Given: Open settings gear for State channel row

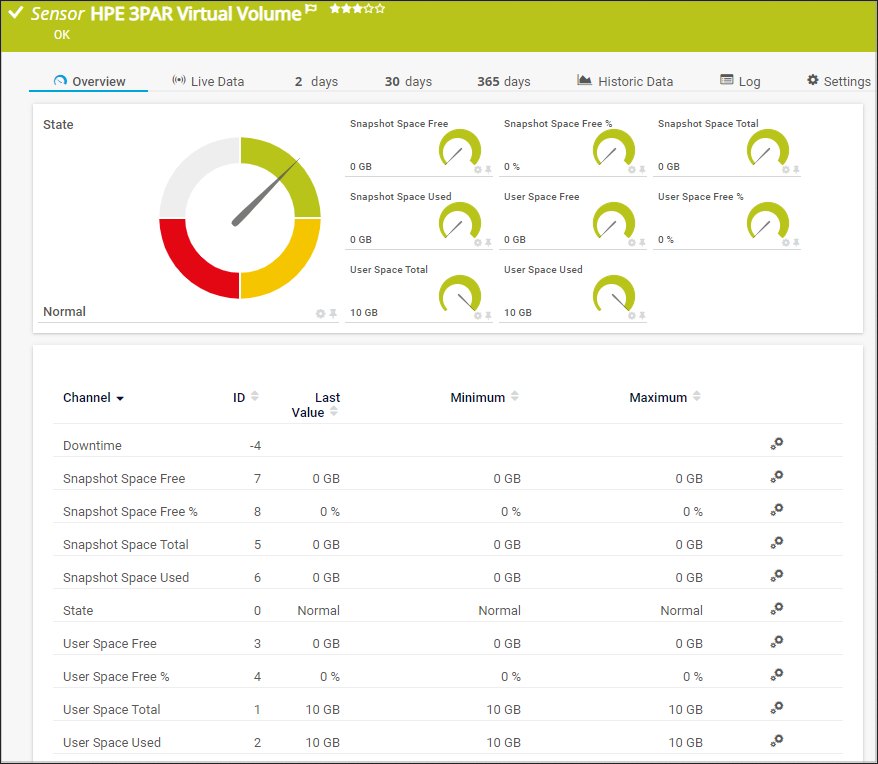Looking at the screenshot, I should click(x=776, y=609).
